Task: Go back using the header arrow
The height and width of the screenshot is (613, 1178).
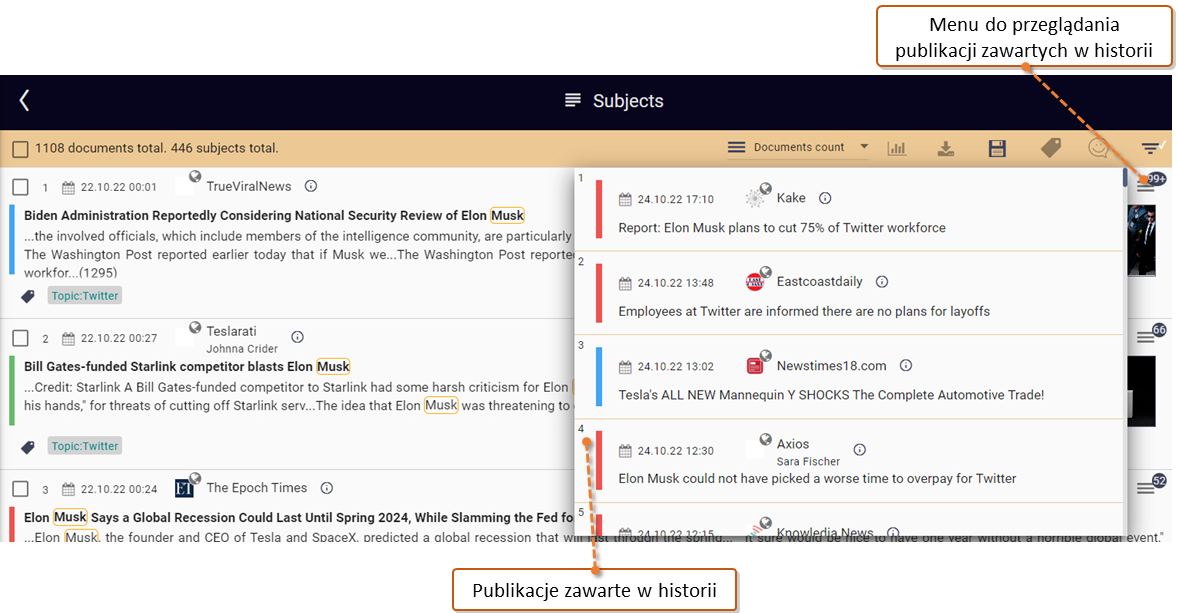Action: pos(25,101)
